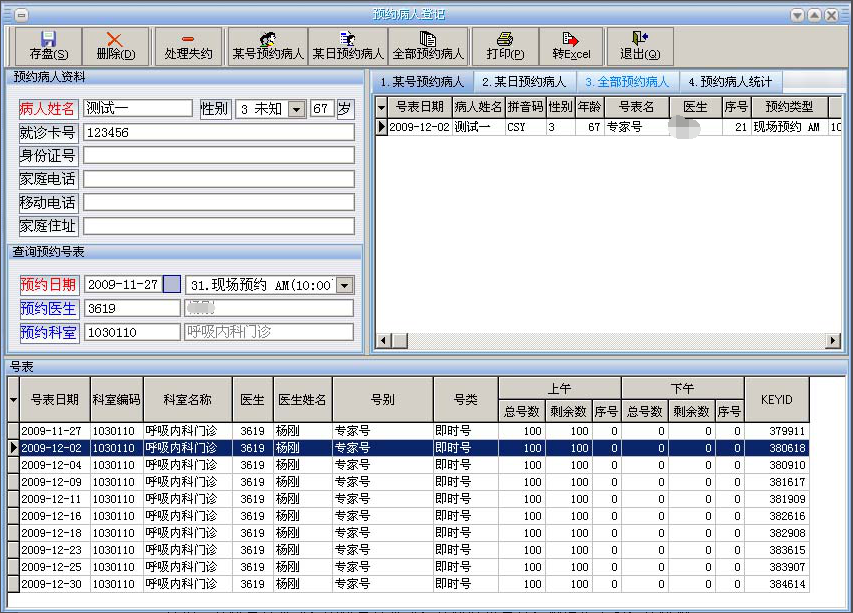Delete the appointment using 删除(D)
The image size is (853, 613).
click(115, 46)
